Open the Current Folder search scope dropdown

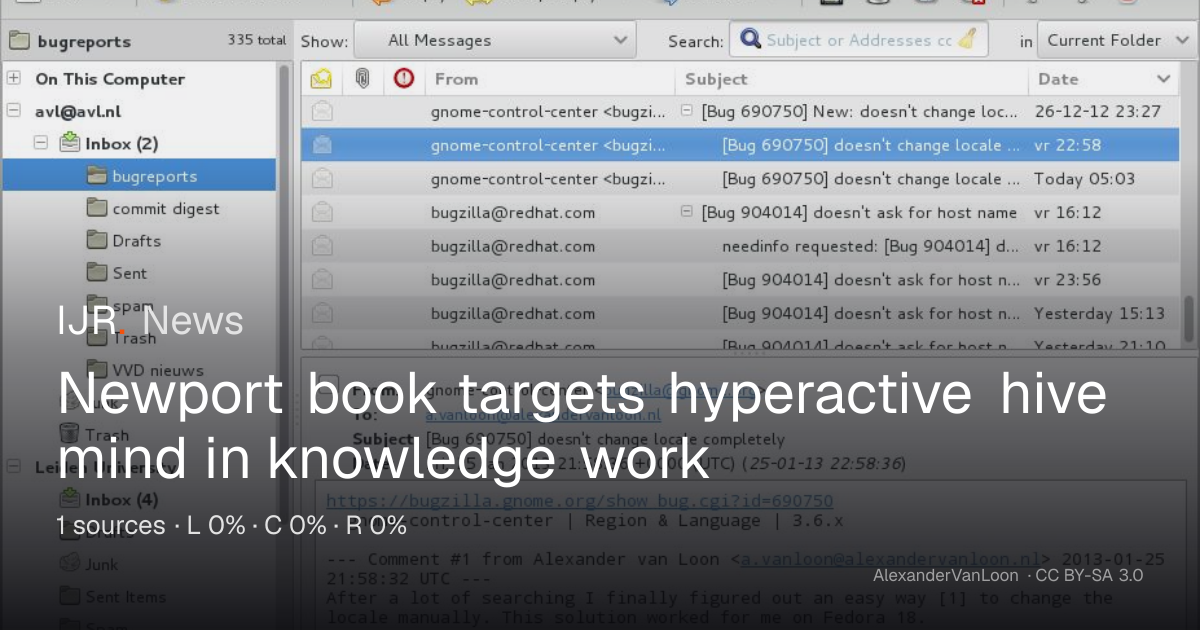pos(1113,40)
